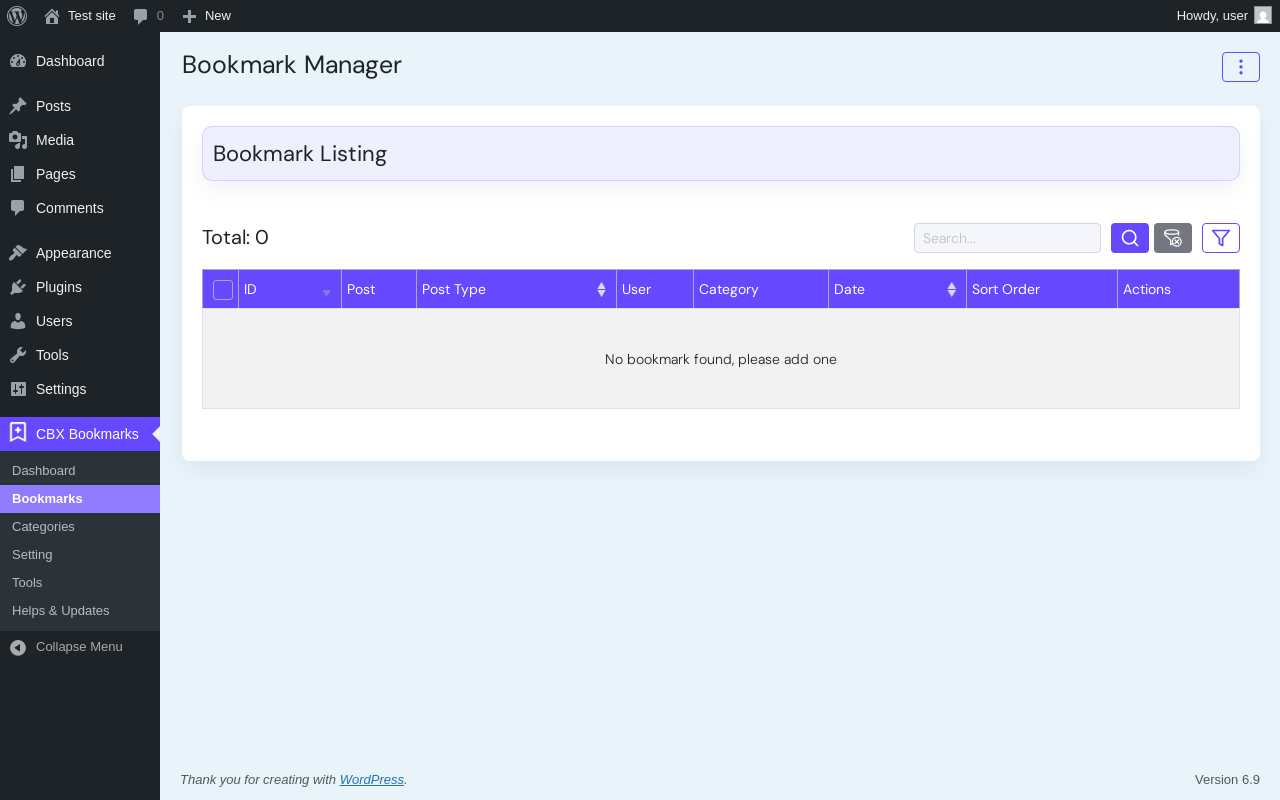Open the Plugins menu in sidebar

click(59, 287)
